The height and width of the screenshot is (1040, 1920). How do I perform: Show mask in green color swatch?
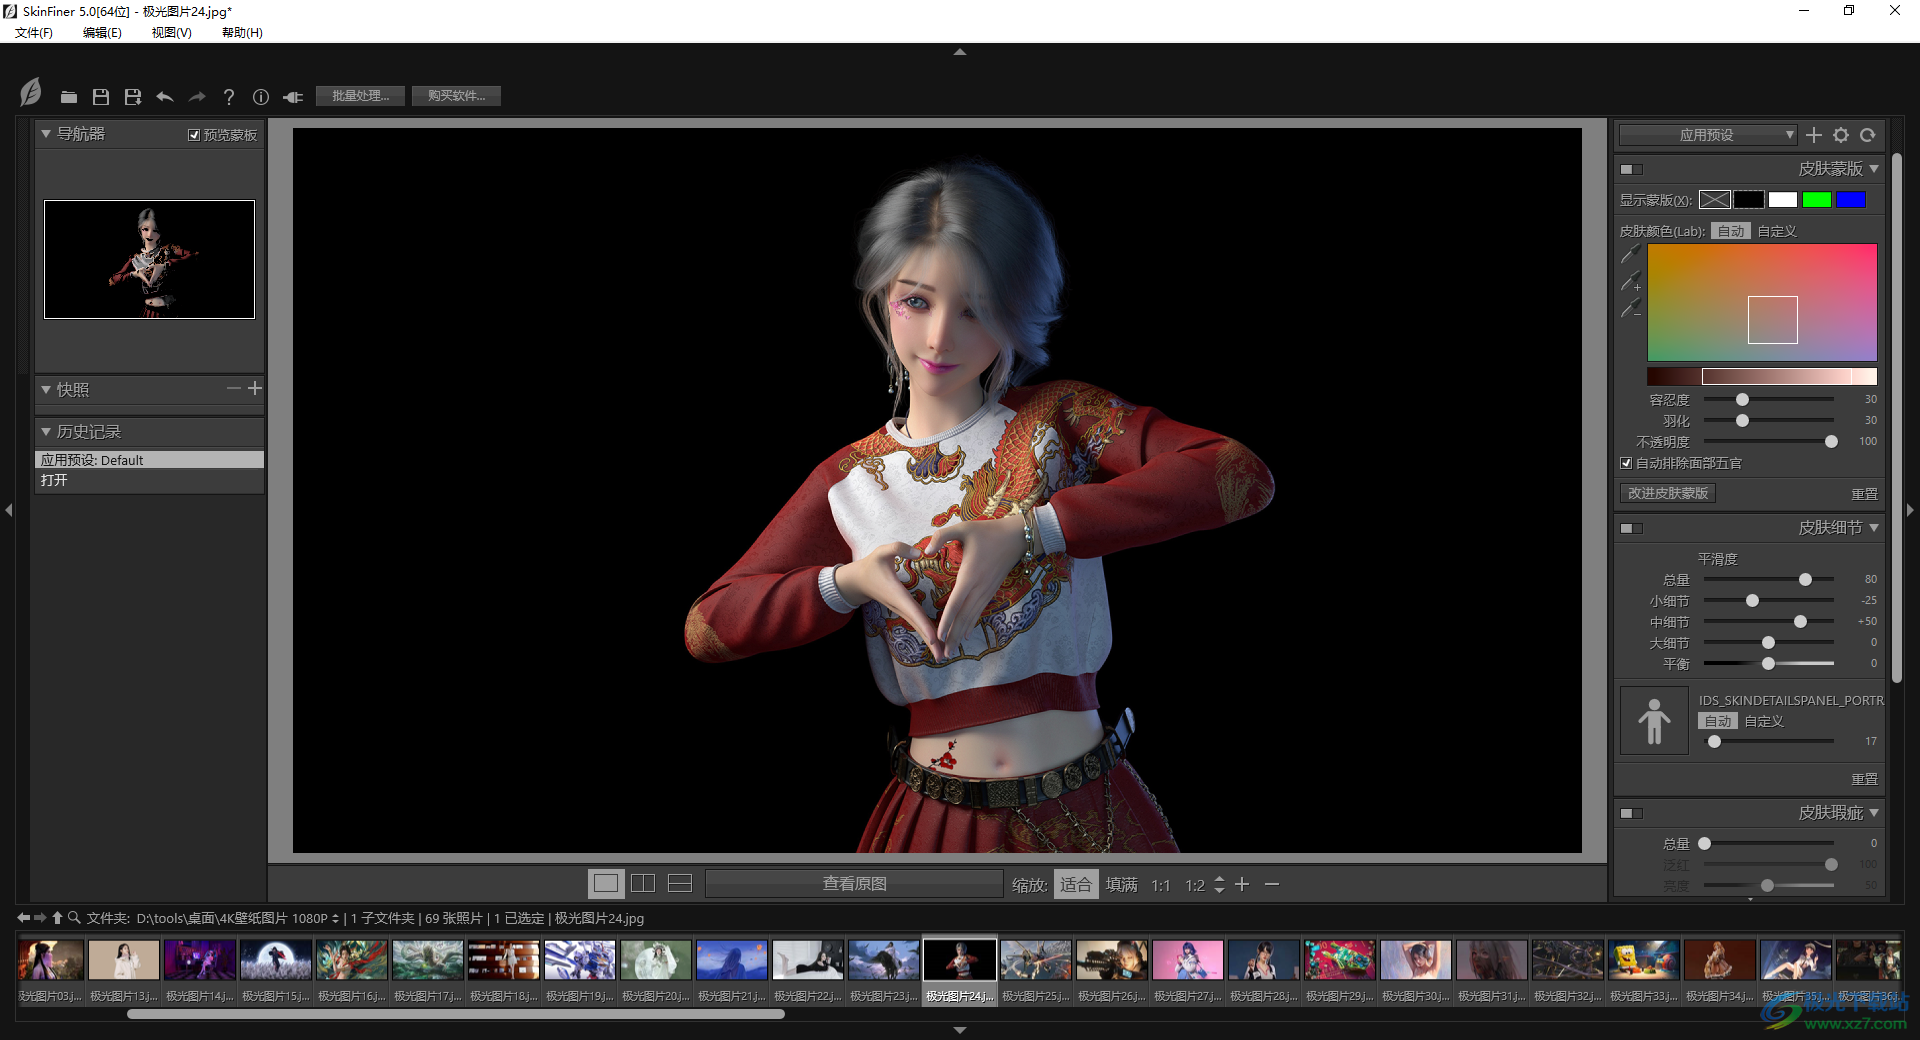(1817, 200)
